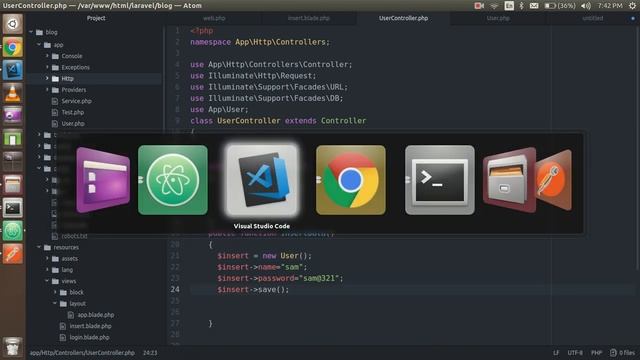Screen dimensions: 640x360
Task: Select file cabinet app in switcher
Action: tap(509, 180)
